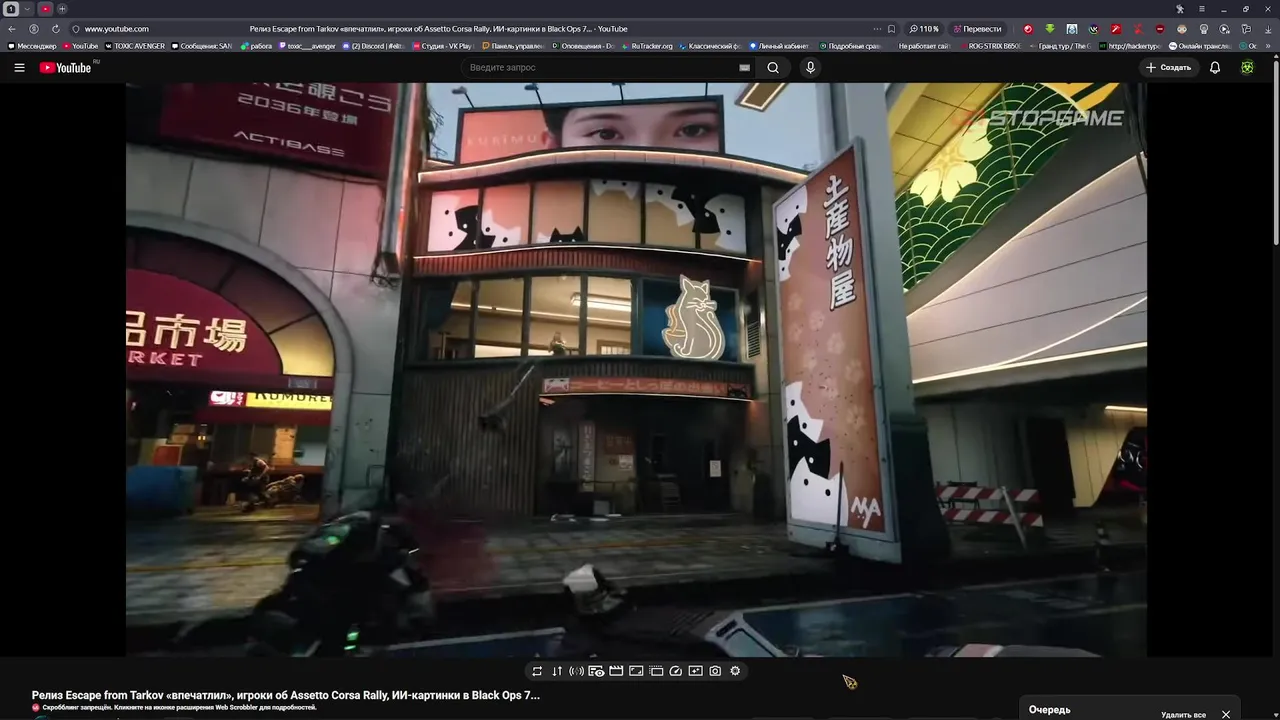Open enhancer settings gear below video

point(735,671)
